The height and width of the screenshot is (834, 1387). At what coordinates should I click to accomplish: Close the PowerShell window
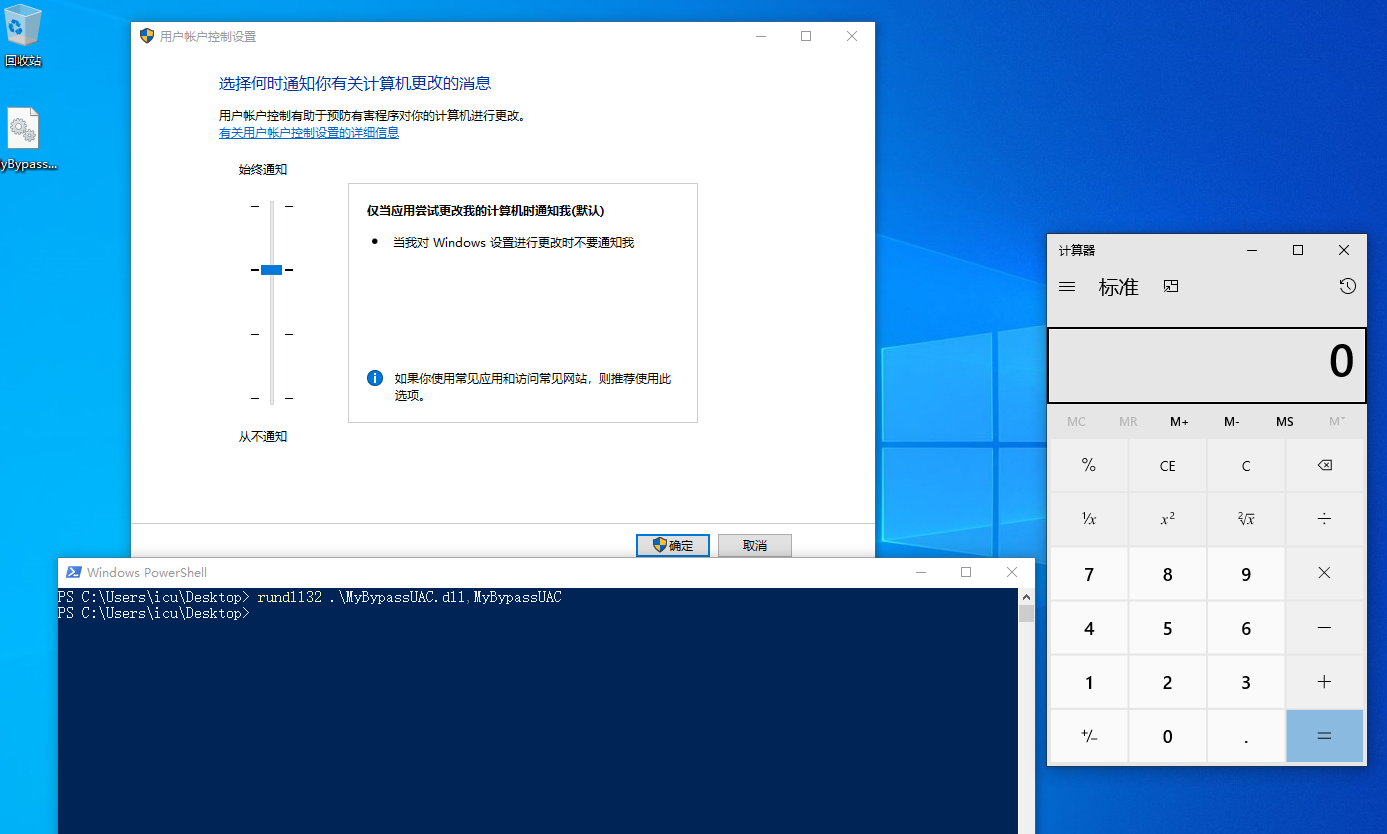pyautogui.click(x=1012, y=572)
